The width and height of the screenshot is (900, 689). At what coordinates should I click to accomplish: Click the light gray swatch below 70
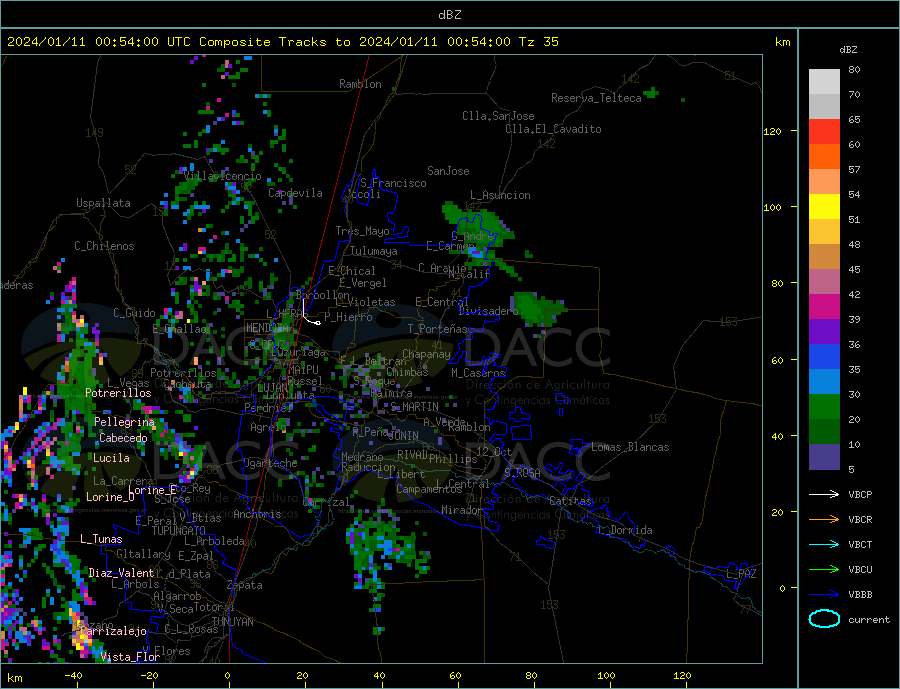pyautogui.click(x=824, y=107)
